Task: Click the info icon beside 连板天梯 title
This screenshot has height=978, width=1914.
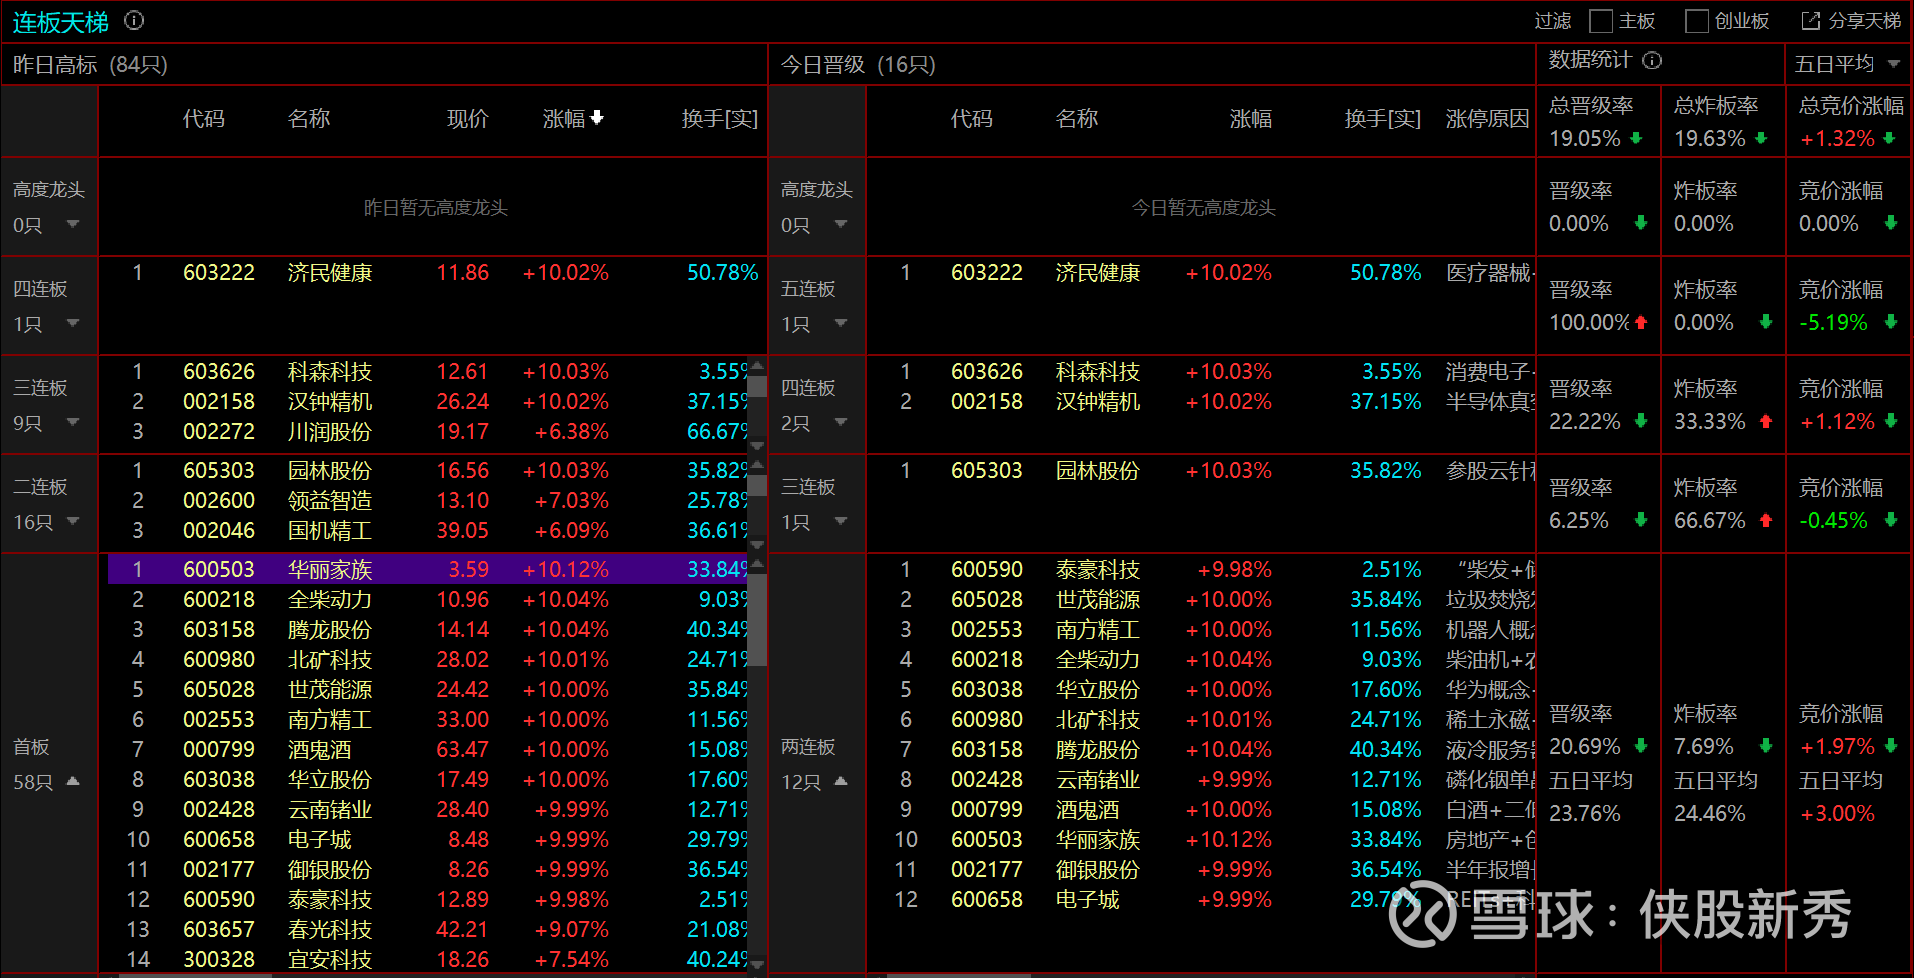Action: click(134, 20)
